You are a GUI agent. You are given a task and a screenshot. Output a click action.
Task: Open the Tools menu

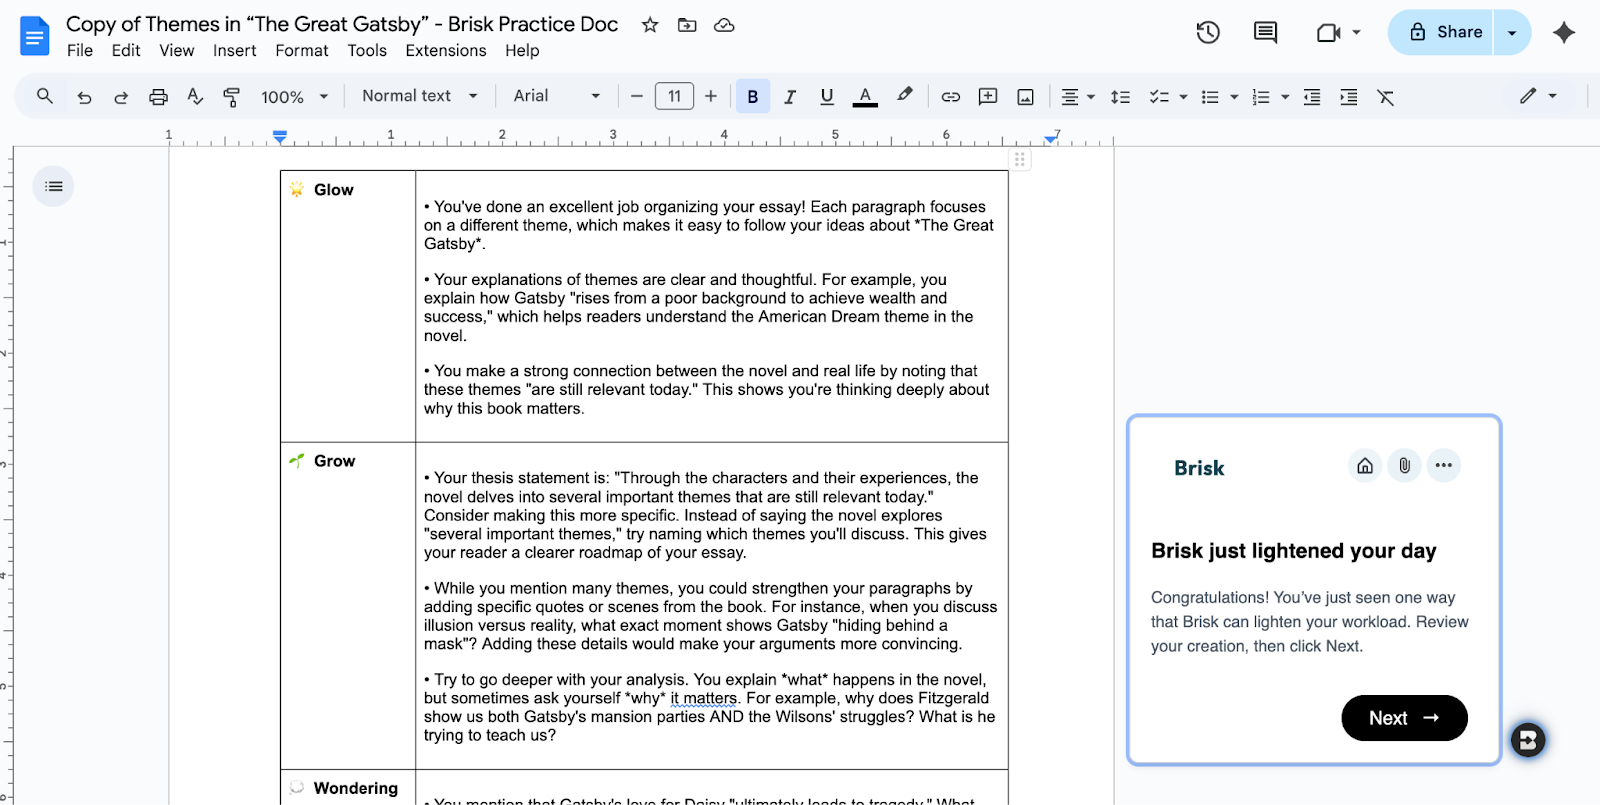pyautogui.click(x=367, y=51)
